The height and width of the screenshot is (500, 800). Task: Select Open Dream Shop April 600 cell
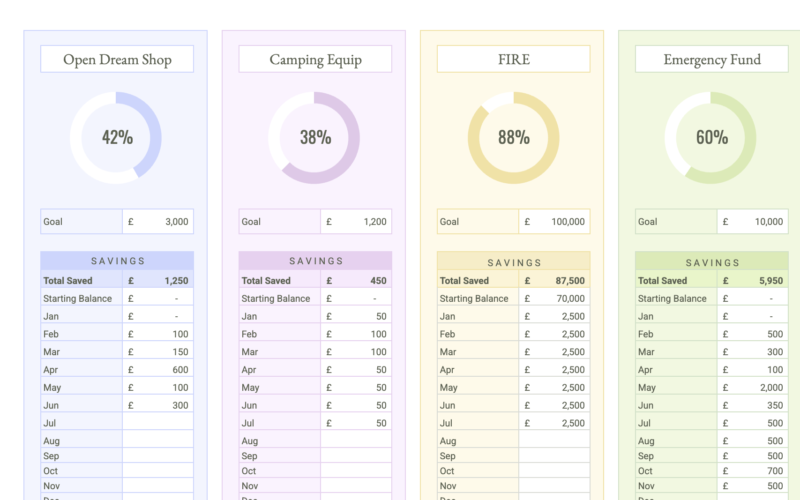pos(158,370)
